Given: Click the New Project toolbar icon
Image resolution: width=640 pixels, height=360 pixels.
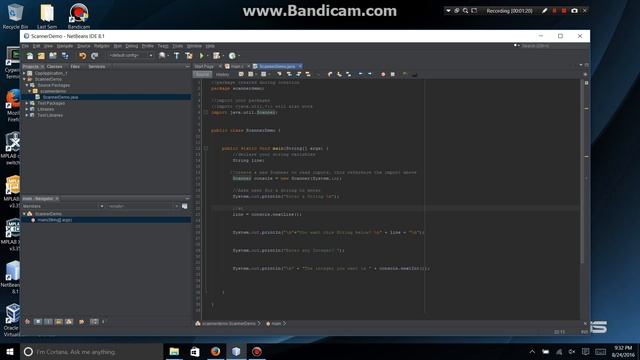Looking at the screenshot, I should coord(41,56).
